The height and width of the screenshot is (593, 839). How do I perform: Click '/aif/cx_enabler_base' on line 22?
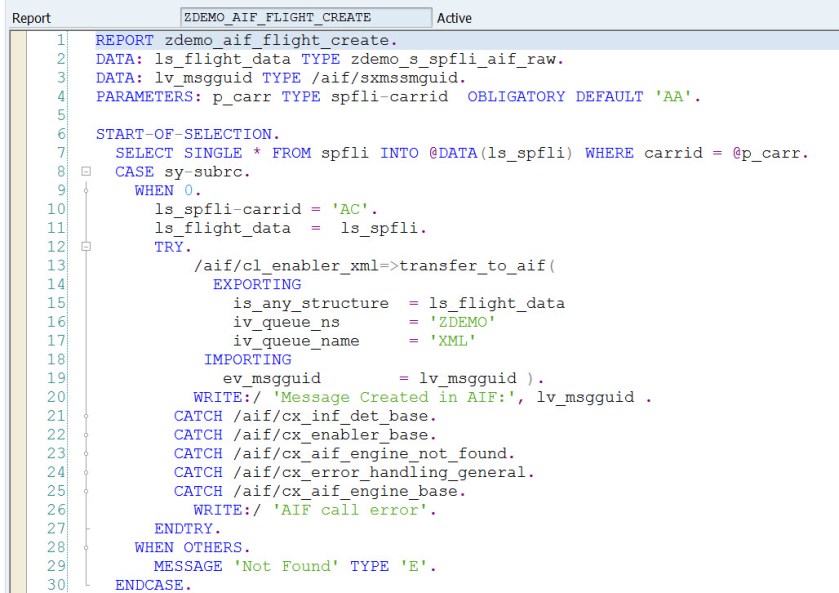coord(330,435)
